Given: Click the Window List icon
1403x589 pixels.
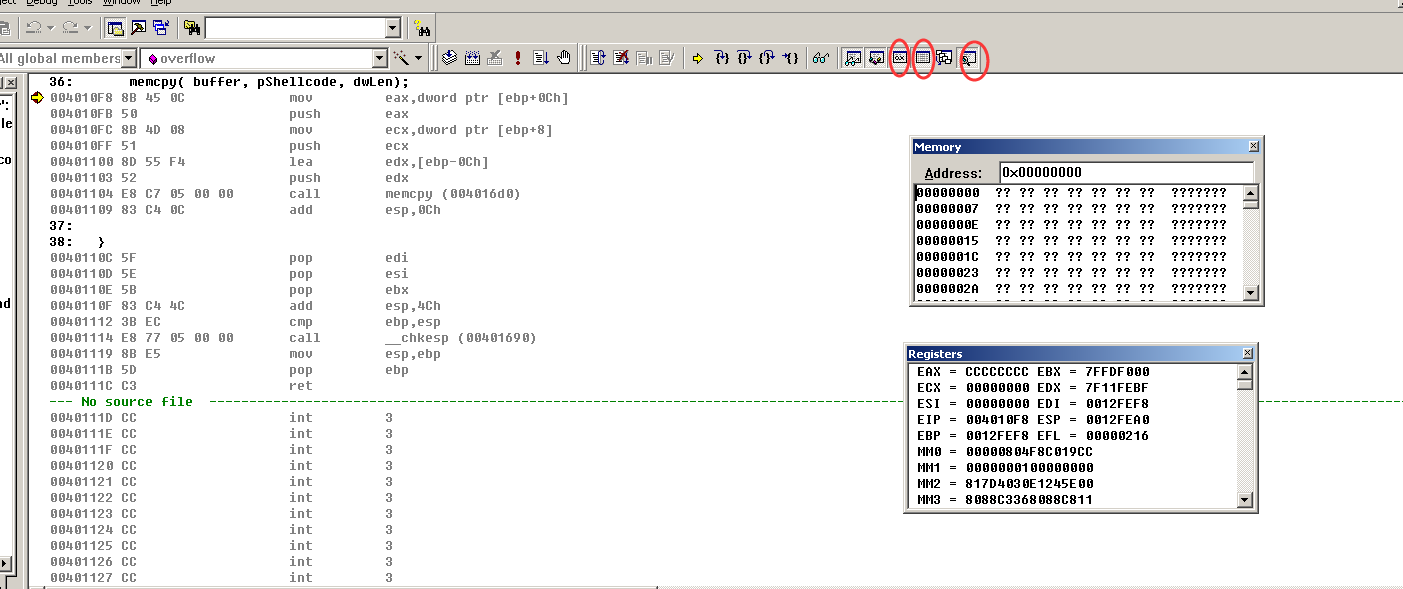Looking at the screenshot, I should (x=161, y=27).
